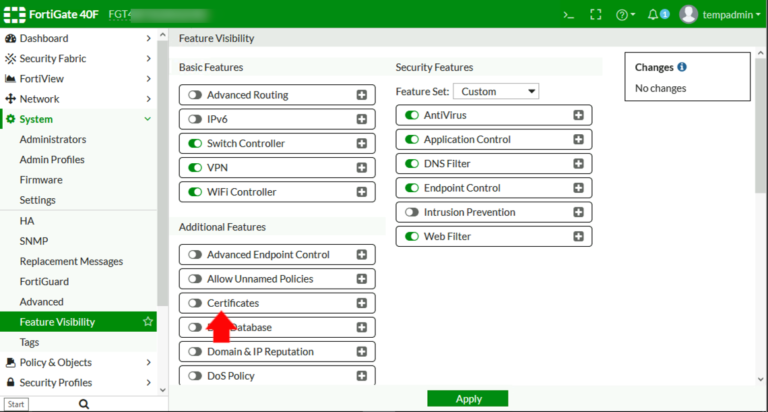Enable the Intrusion Prevention toggle

[x=412, y=212]
